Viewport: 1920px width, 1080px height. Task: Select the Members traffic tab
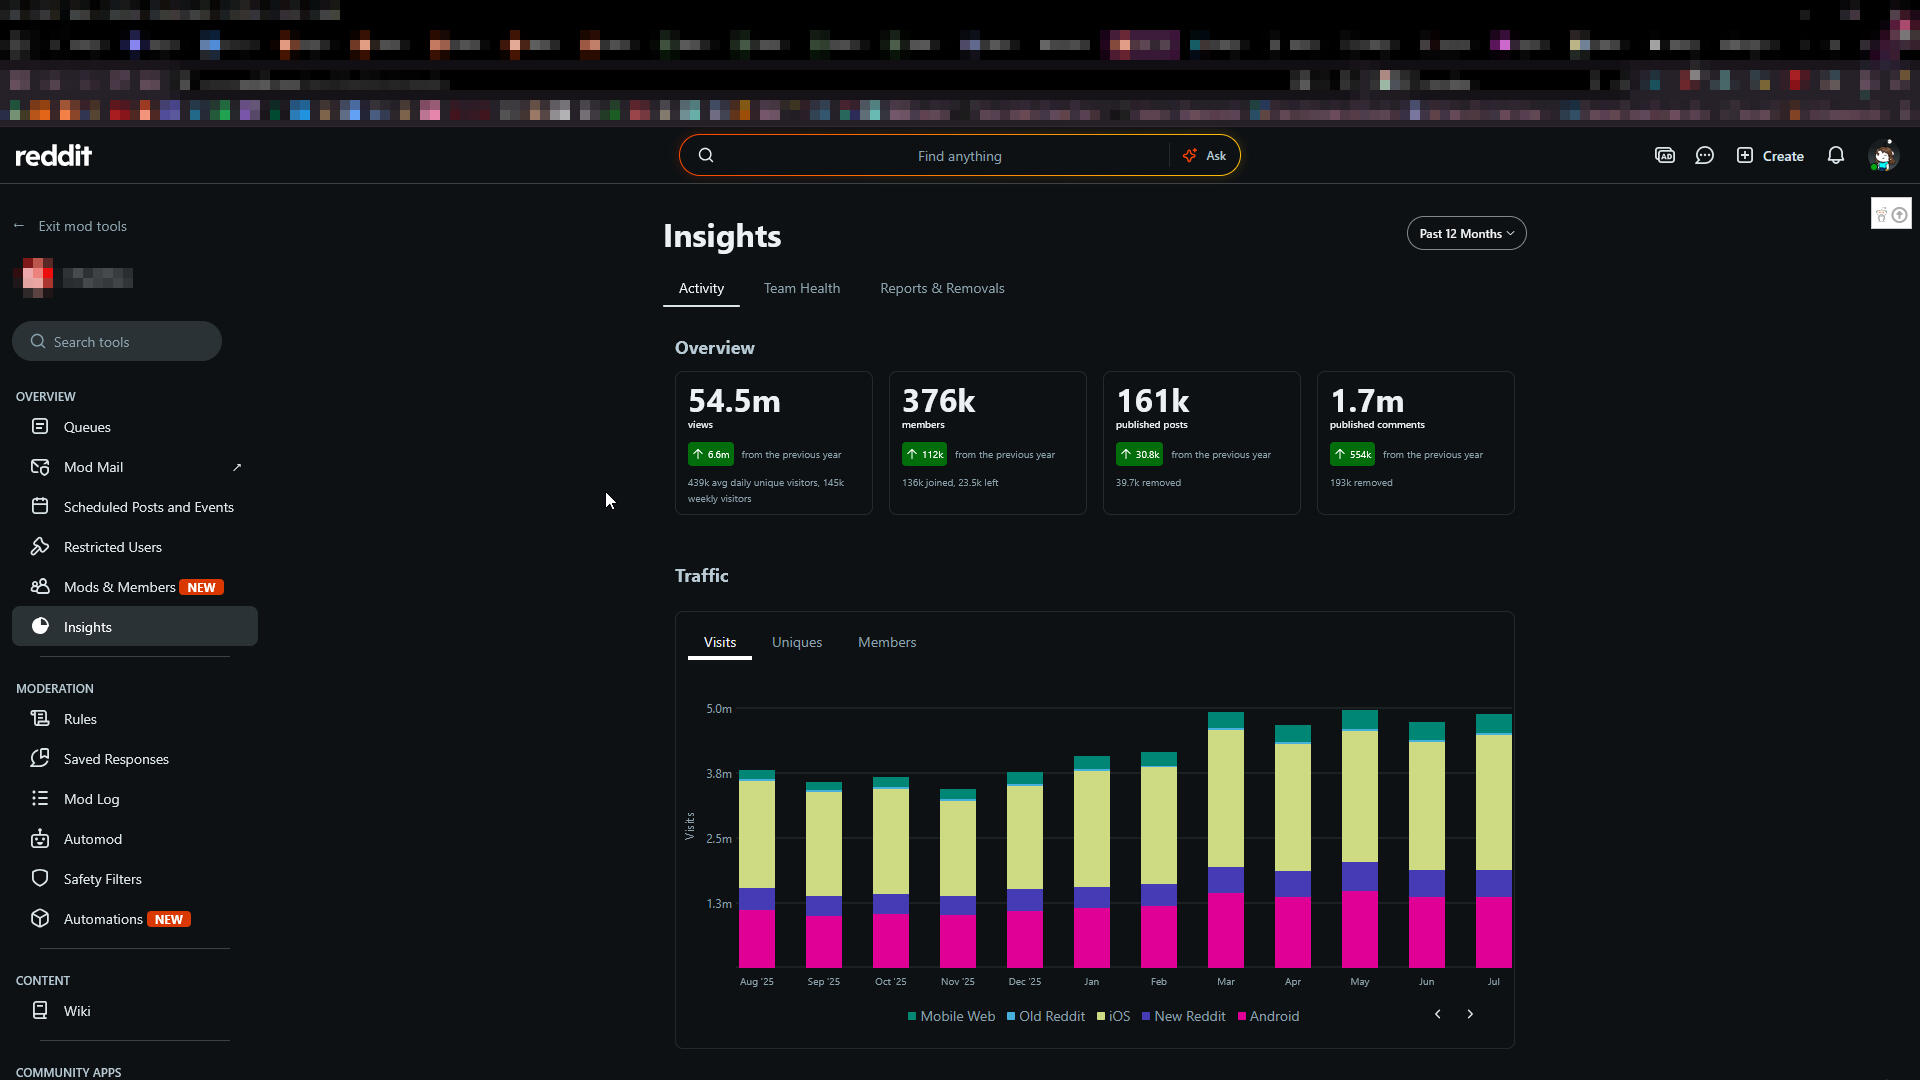coord(887,643)
